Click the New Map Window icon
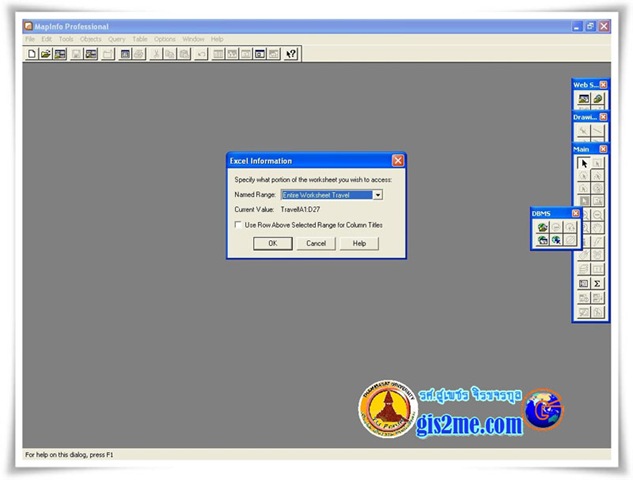 232,54
